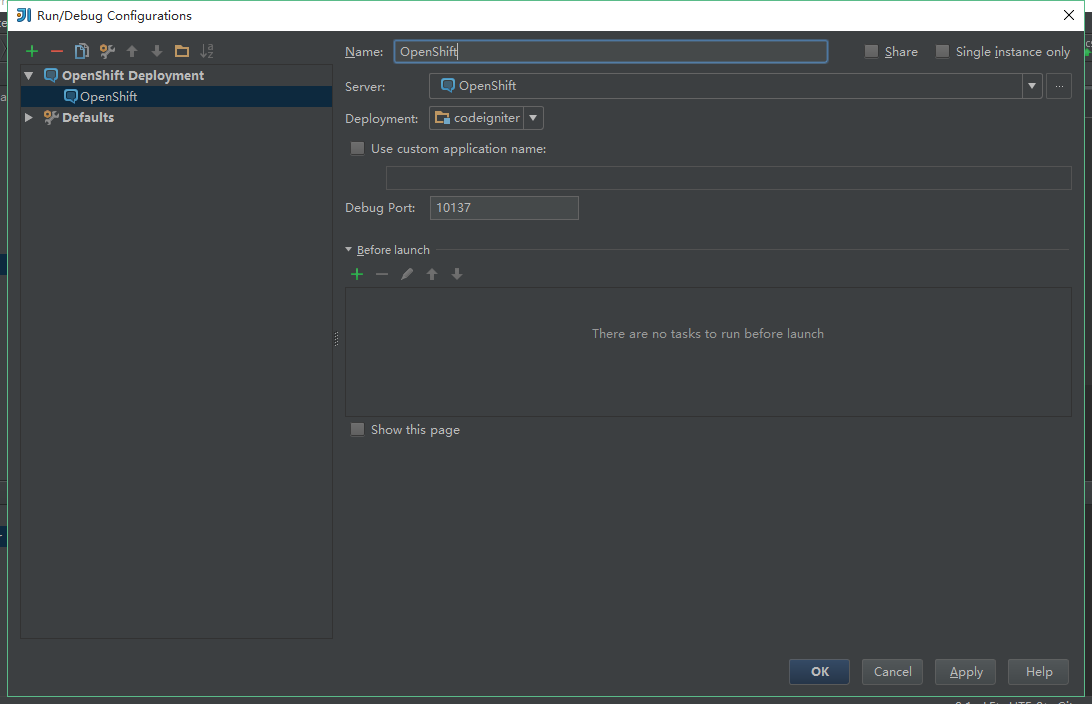
Task: Enable Single instance only
Action: coord(942,52)
